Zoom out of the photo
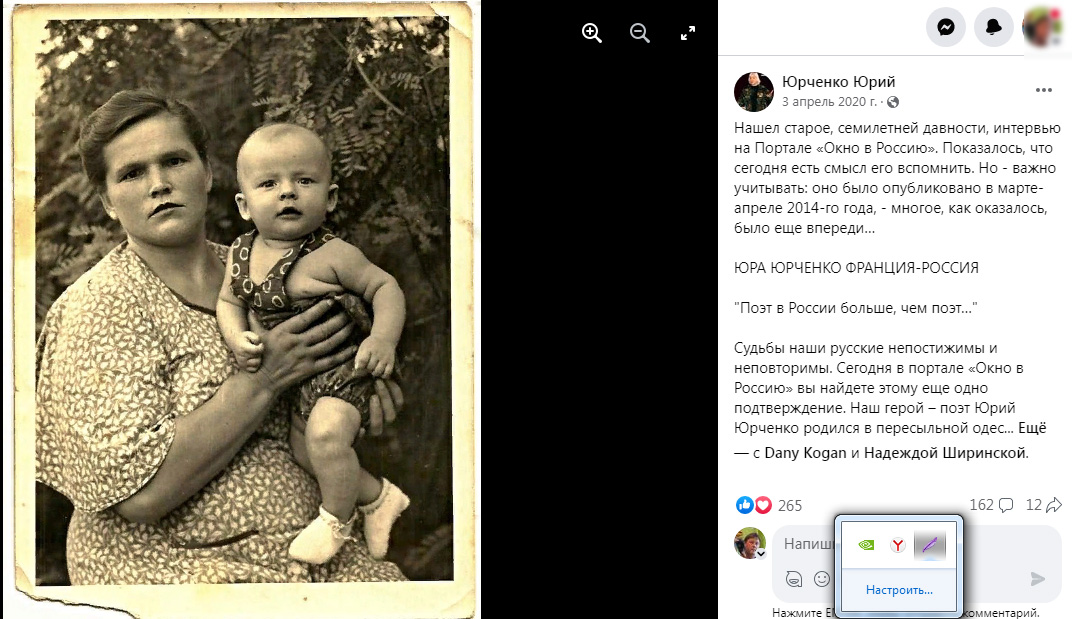The width and height of the screenshot is (1072, 619). (639, 32)
